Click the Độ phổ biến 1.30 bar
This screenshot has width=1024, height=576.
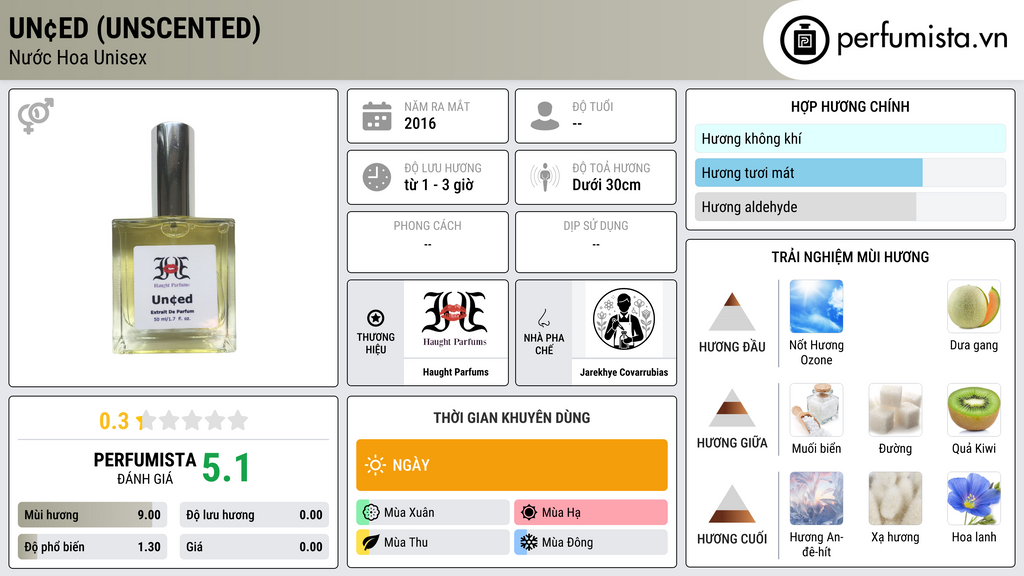coord(92,547)
